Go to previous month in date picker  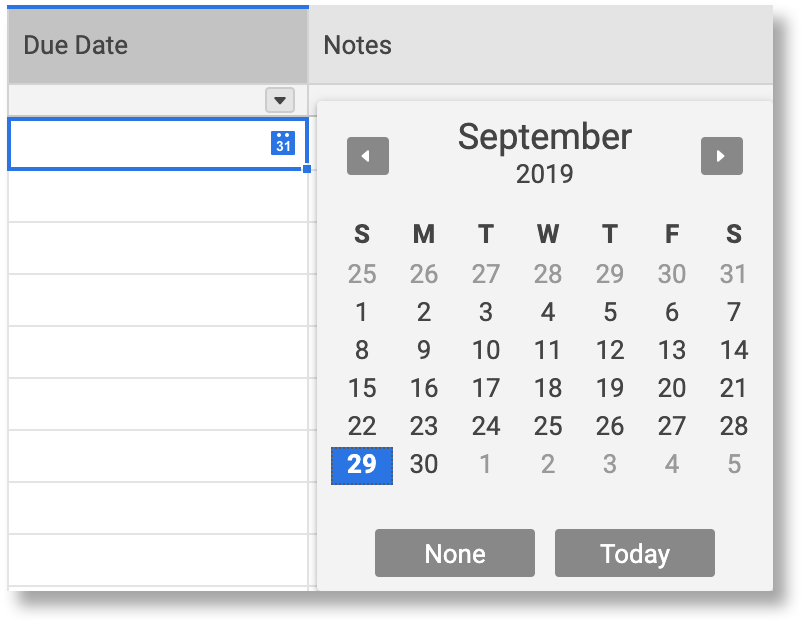tap(367, 156)
